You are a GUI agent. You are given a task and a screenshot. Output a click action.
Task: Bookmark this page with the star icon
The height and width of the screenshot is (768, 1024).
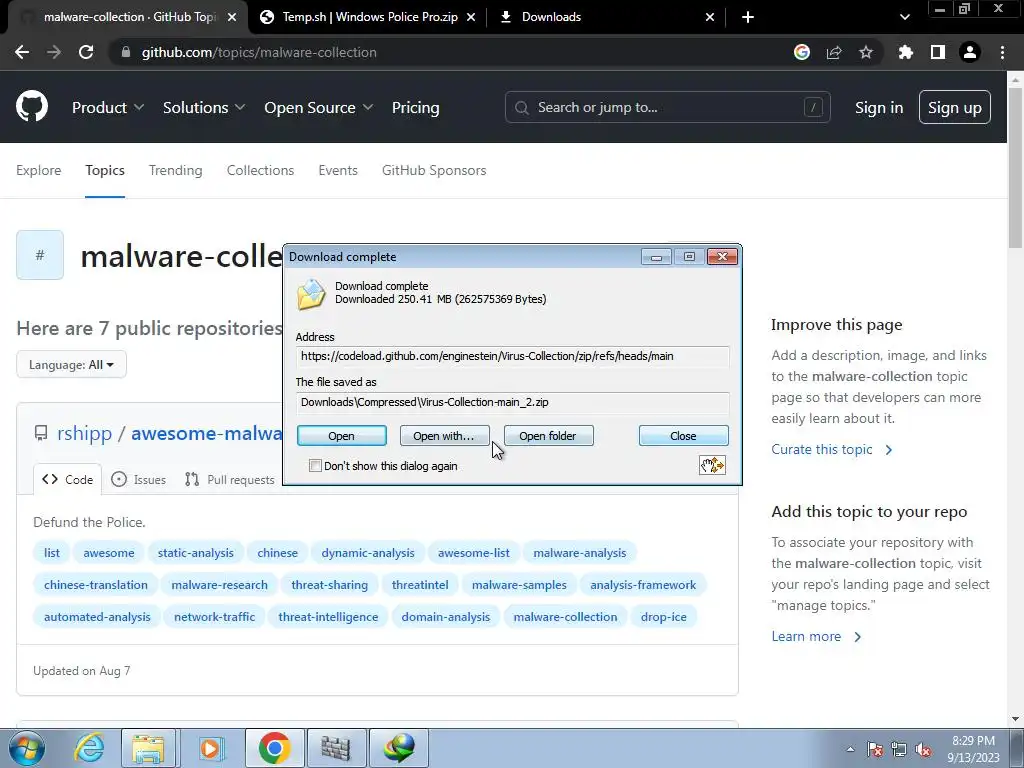866,52
